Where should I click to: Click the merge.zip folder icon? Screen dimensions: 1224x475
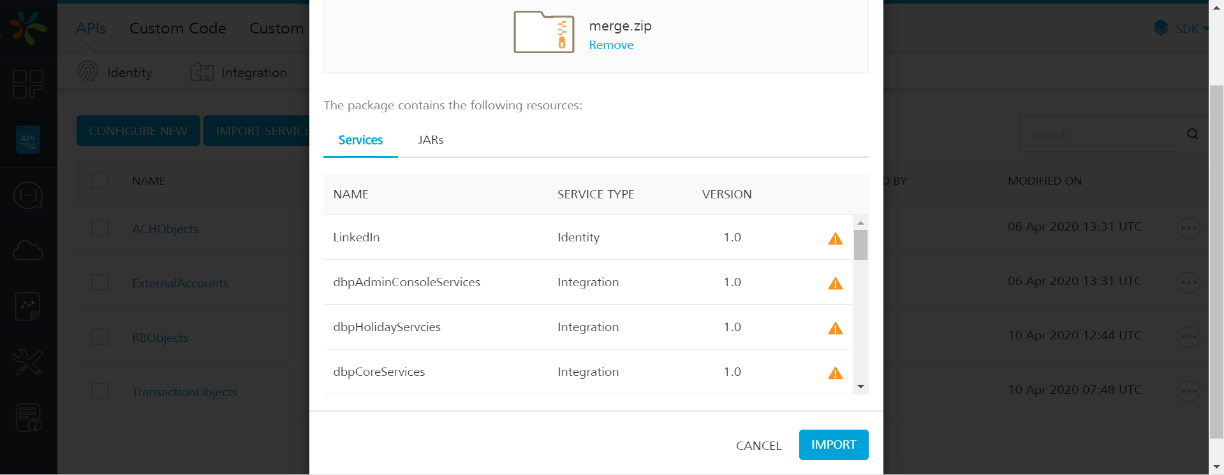(x=543, y=32)
